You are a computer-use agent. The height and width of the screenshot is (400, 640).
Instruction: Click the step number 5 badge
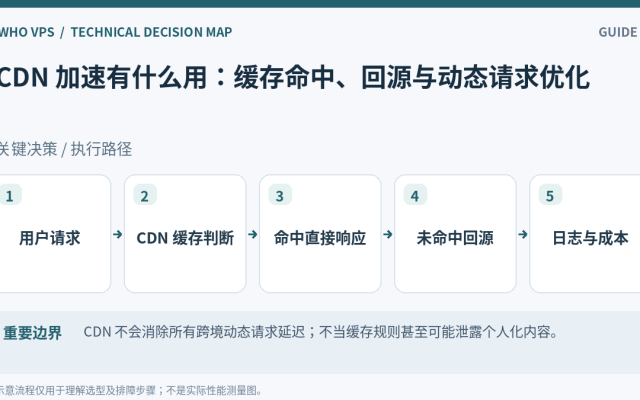pyautogui.click(x=550, y=196)
